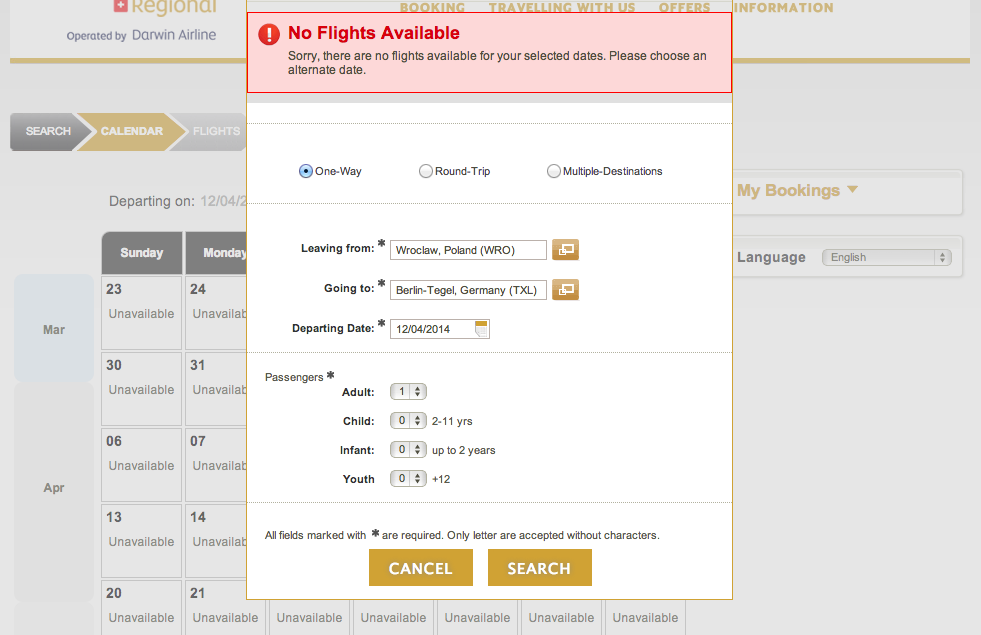Click the Monday column header
The height and width of the screenshot is (635, 981).
coord(216,253)
